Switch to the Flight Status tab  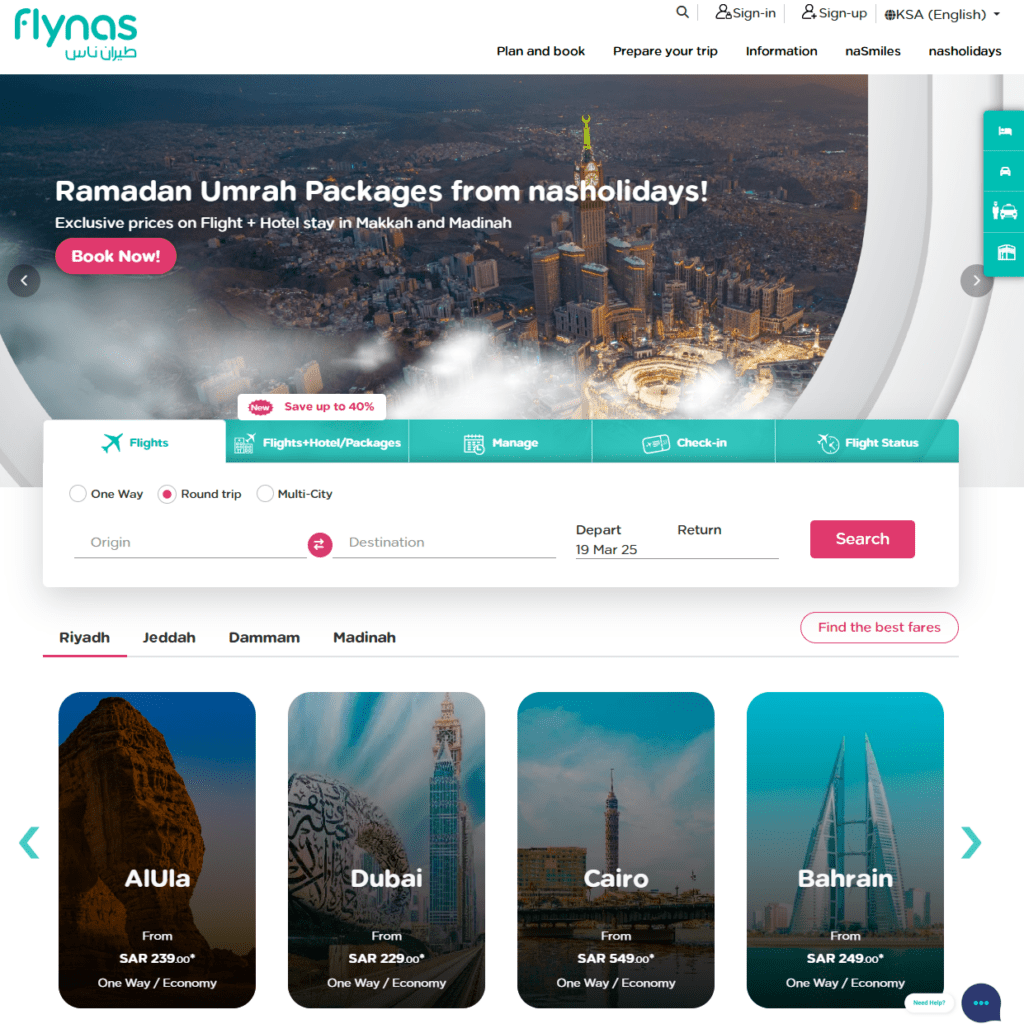(x=867, y=442)
